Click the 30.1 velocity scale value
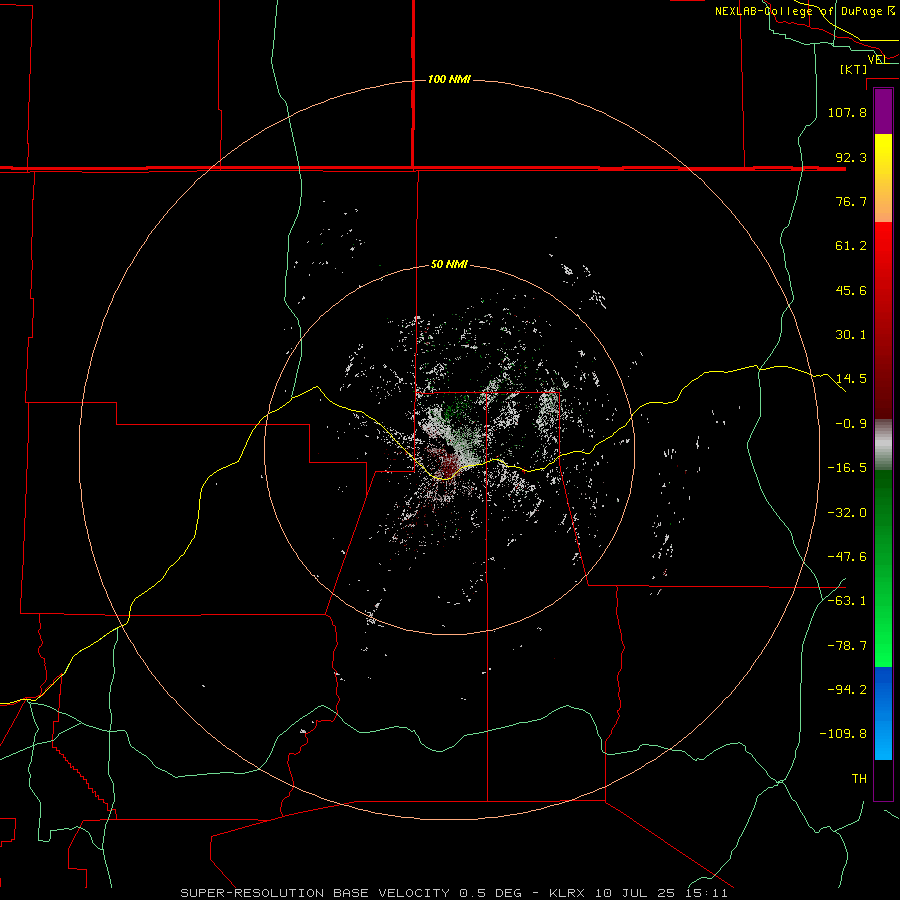 click(x=851, y=335)
